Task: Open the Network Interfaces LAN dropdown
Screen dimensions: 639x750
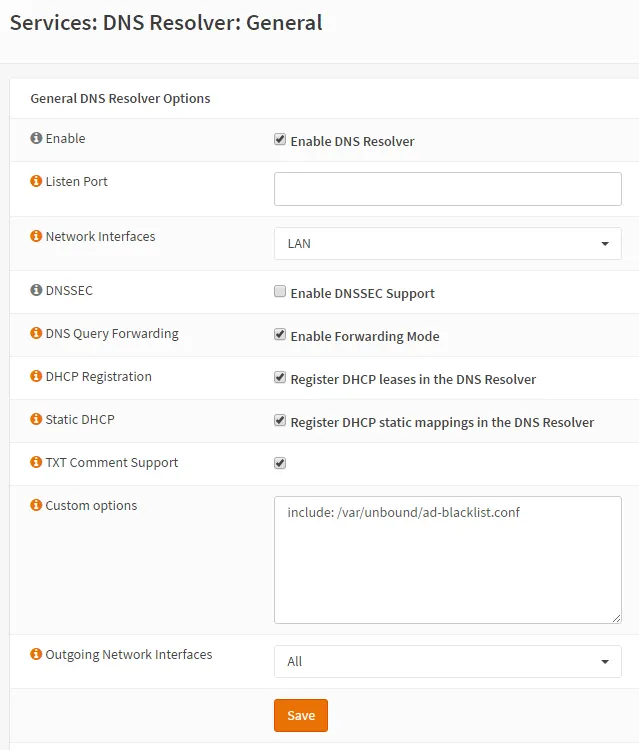Action: coord(448,244)
